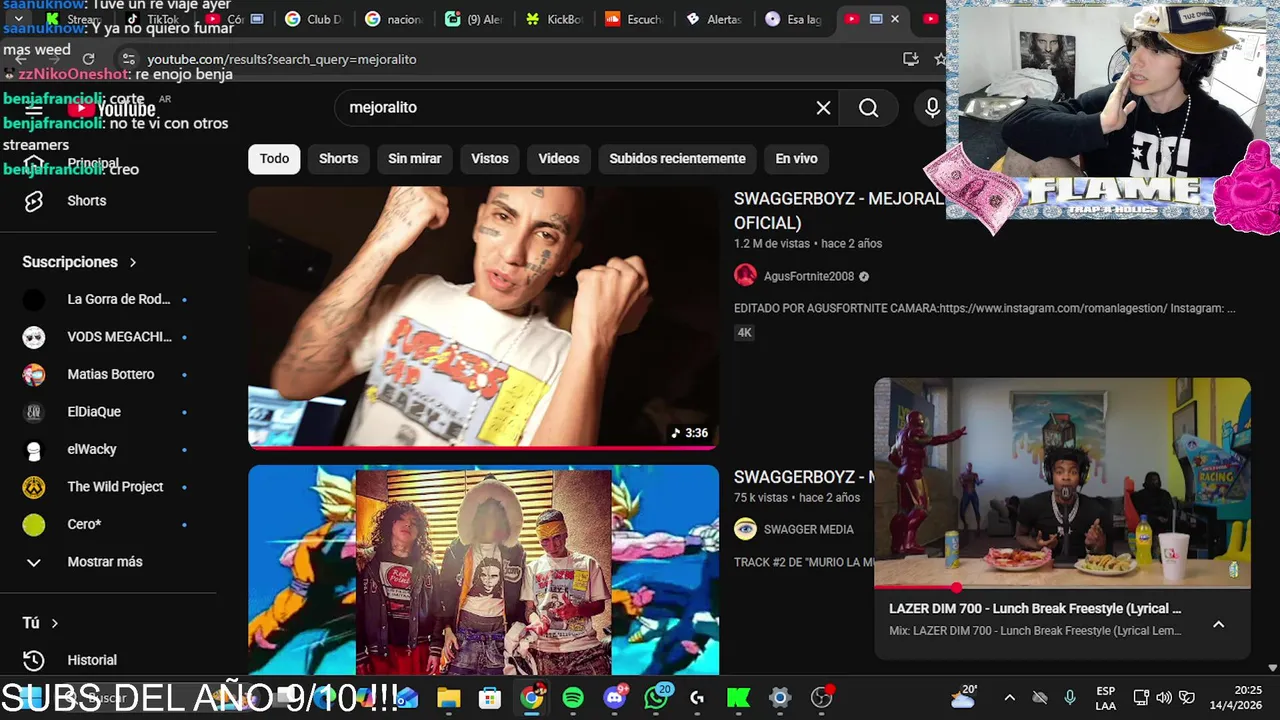Switch to the Club D browser tab
Viewport: 1280px width, 720px height.
(x=313, y=19)
